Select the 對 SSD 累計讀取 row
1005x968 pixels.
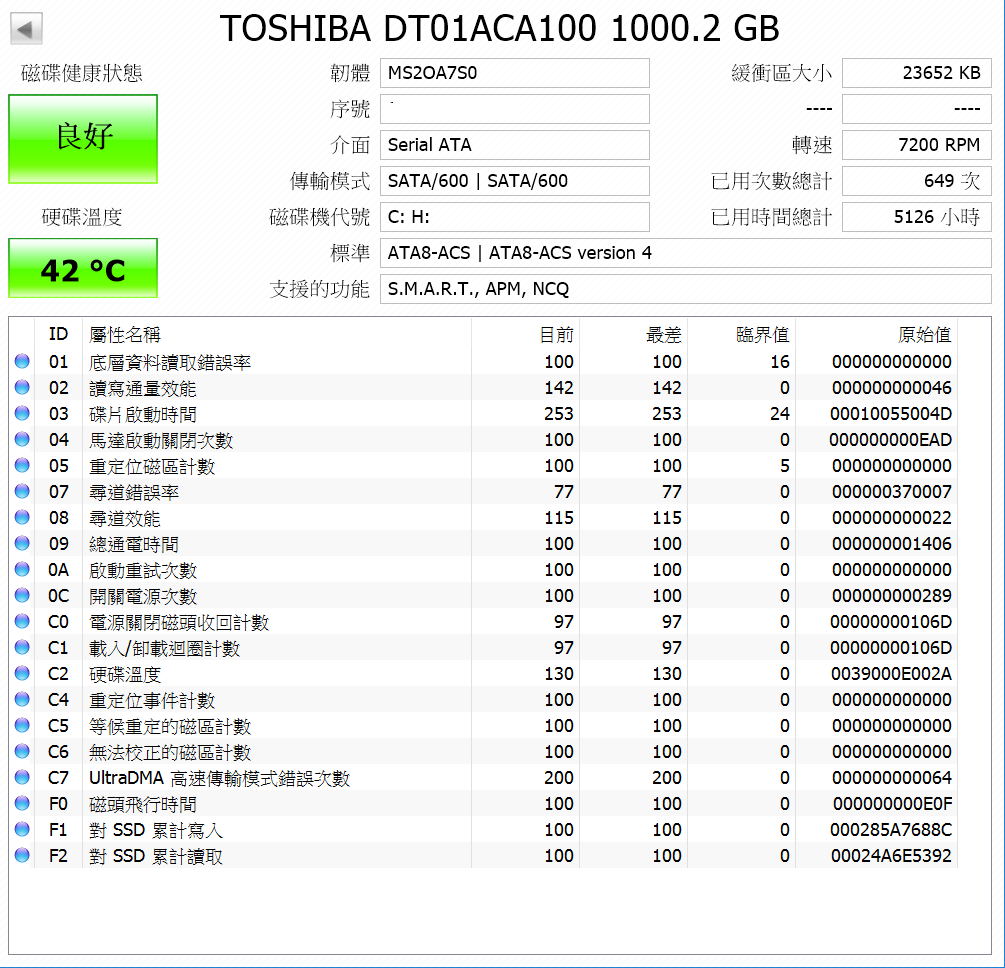(x=484, y=855)
